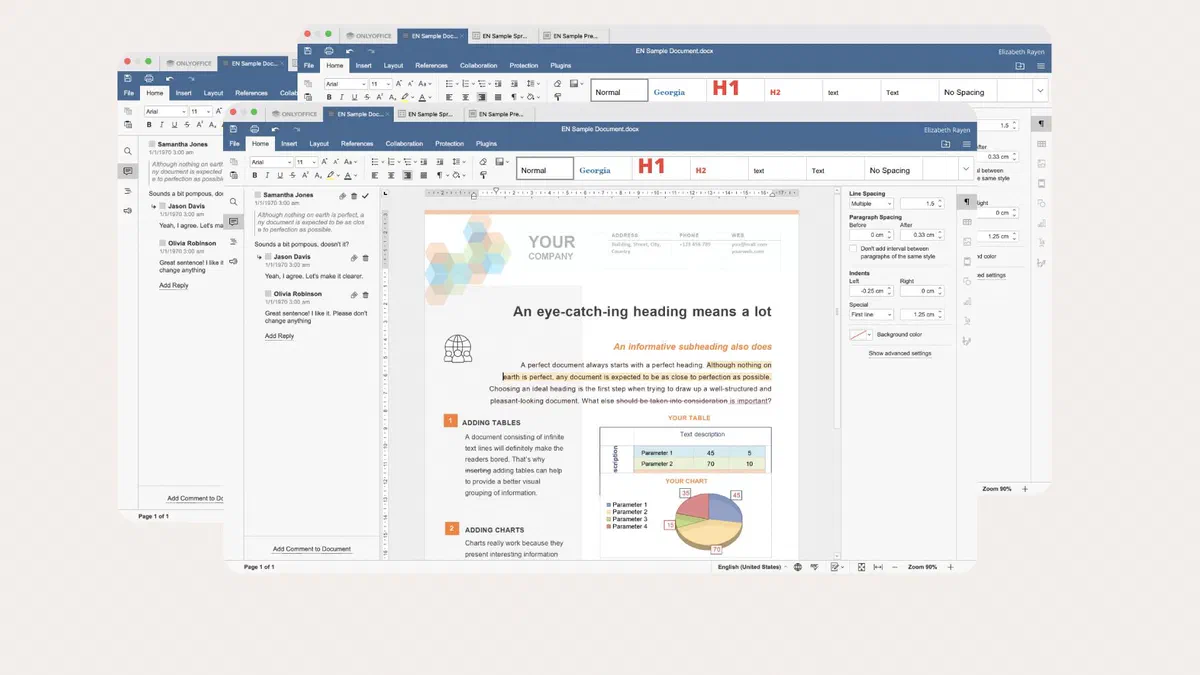Zoom out with minus in status bar

[895, 567]
